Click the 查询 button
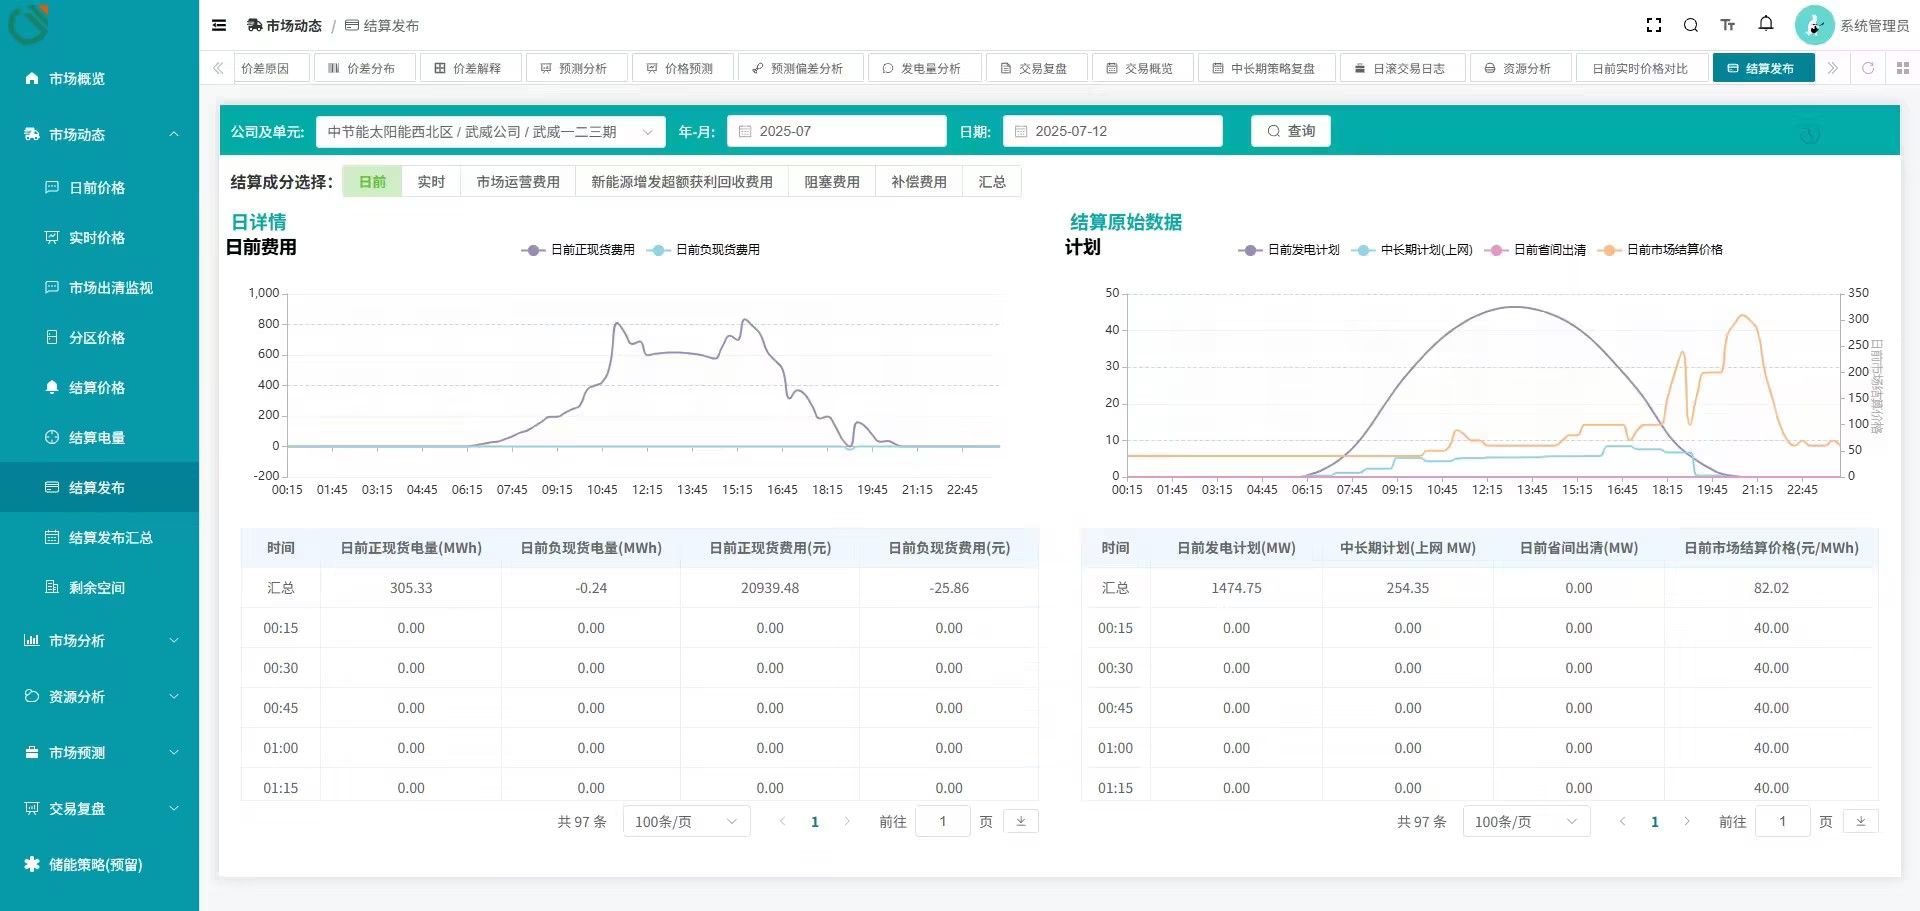Image resolution: width=1920 pixels, height=911 pixels. click(x=1290, y=132)
